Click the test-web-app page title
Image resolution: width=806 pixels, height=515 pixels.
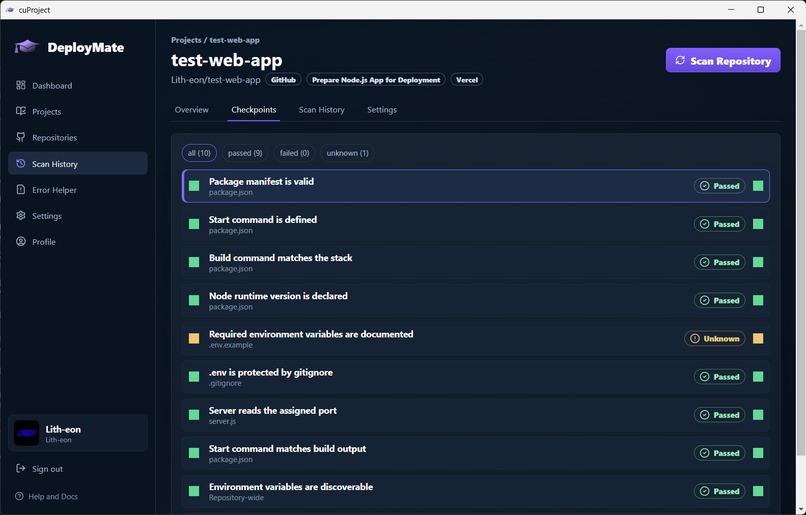pos(227,60)
